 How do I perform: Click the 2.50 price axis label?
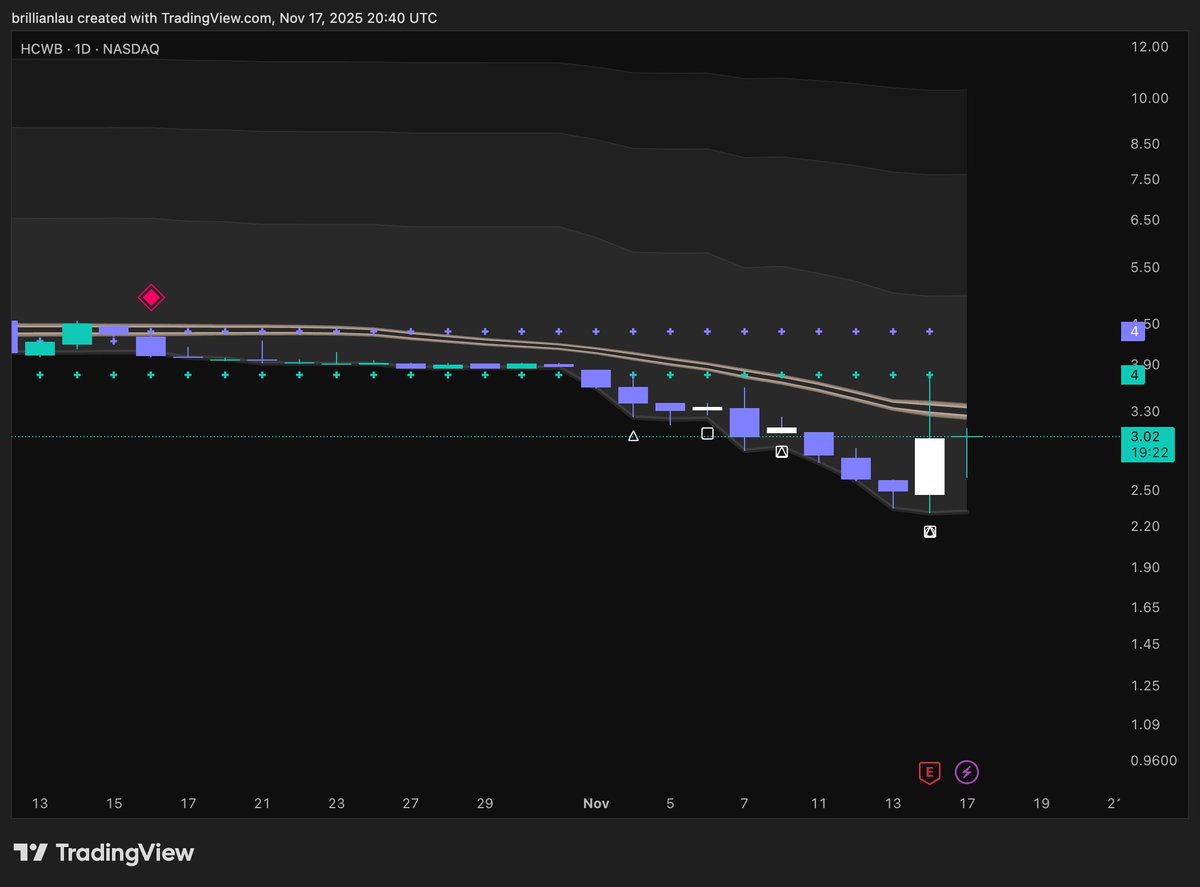coord(1145,489)
